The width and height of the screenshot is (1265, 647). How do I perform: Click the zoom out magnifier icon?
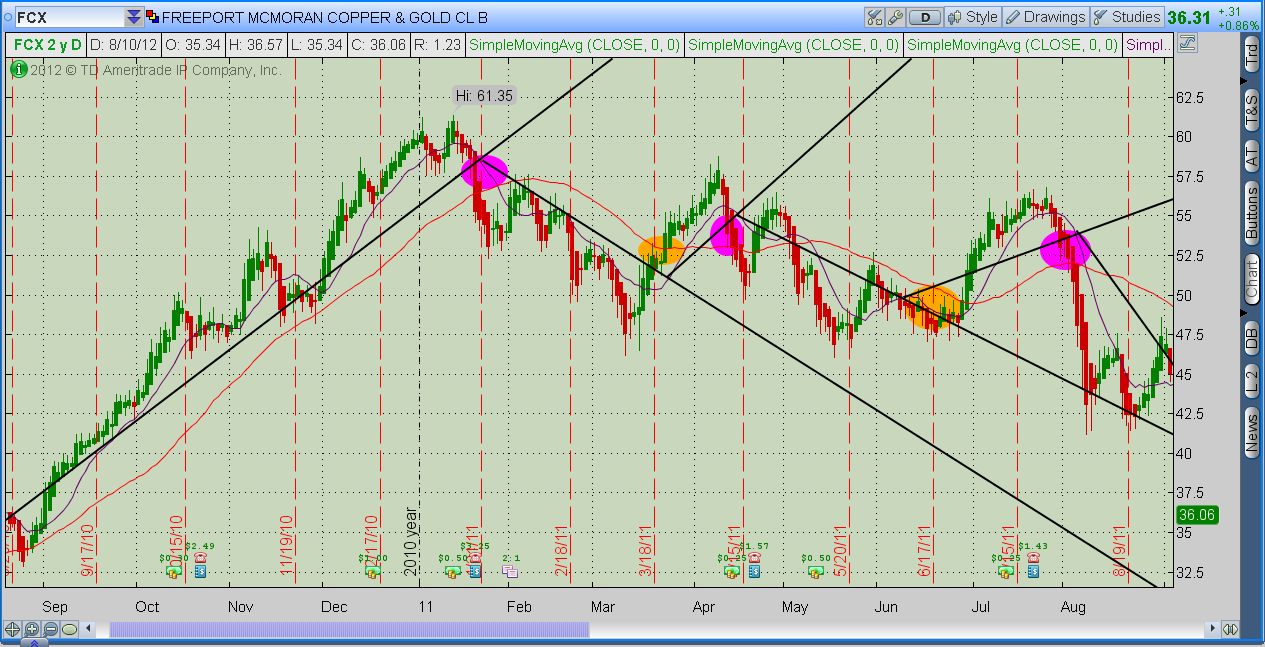tap(51, 629)
